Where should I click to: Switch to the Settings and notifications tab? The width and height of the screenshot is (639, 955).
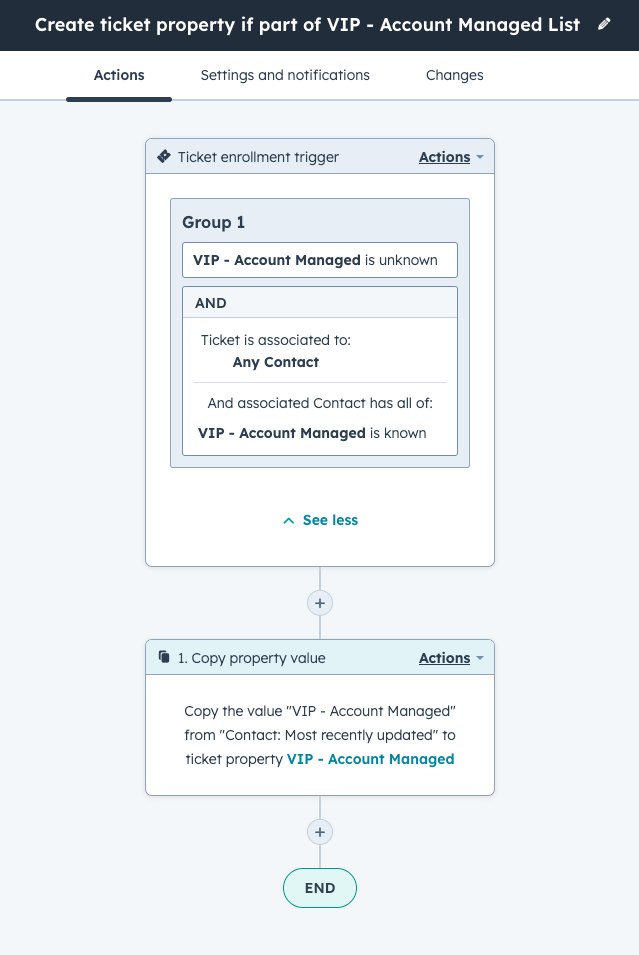(x=284, y=75)
